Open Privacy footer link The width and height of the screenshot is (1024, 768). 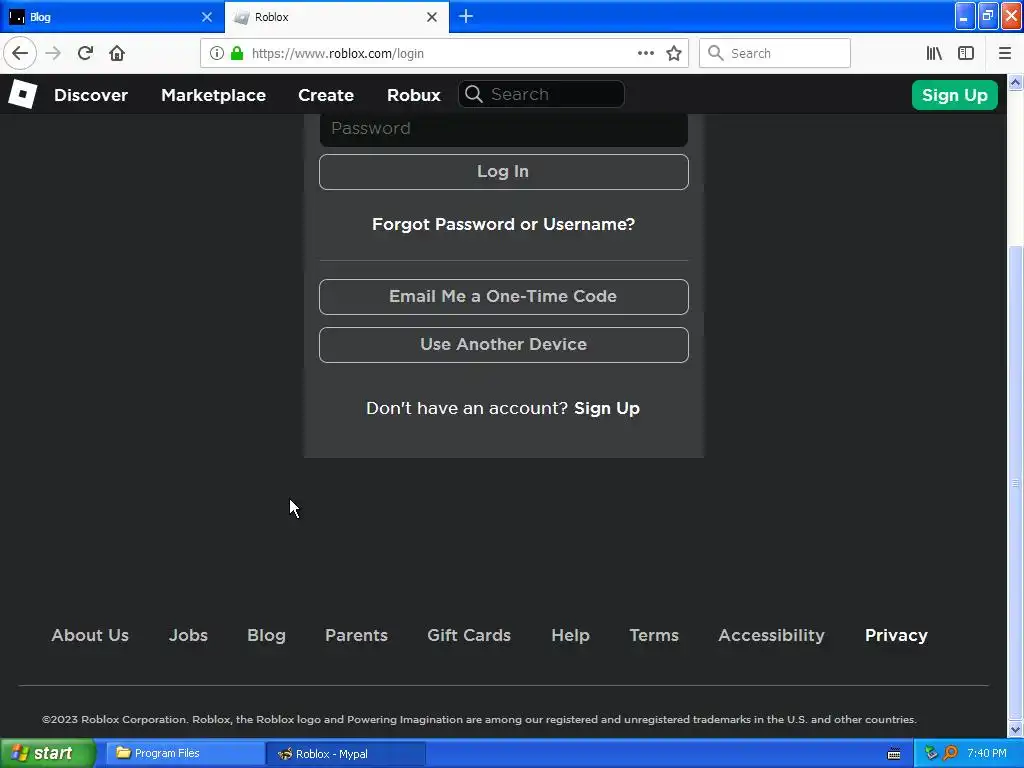pyautogui.click(x=896, y=635)
